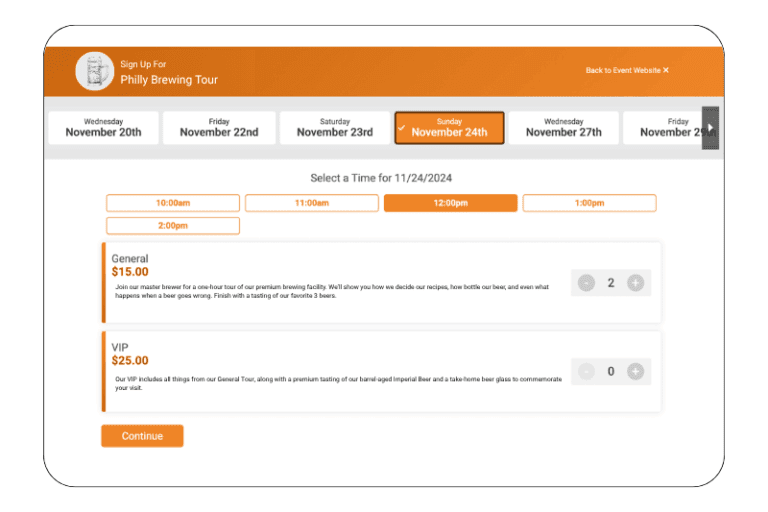This screenshot has width=768, height=512.
Task: Click the VIP ticket quantity field
Action: (611, 372)
